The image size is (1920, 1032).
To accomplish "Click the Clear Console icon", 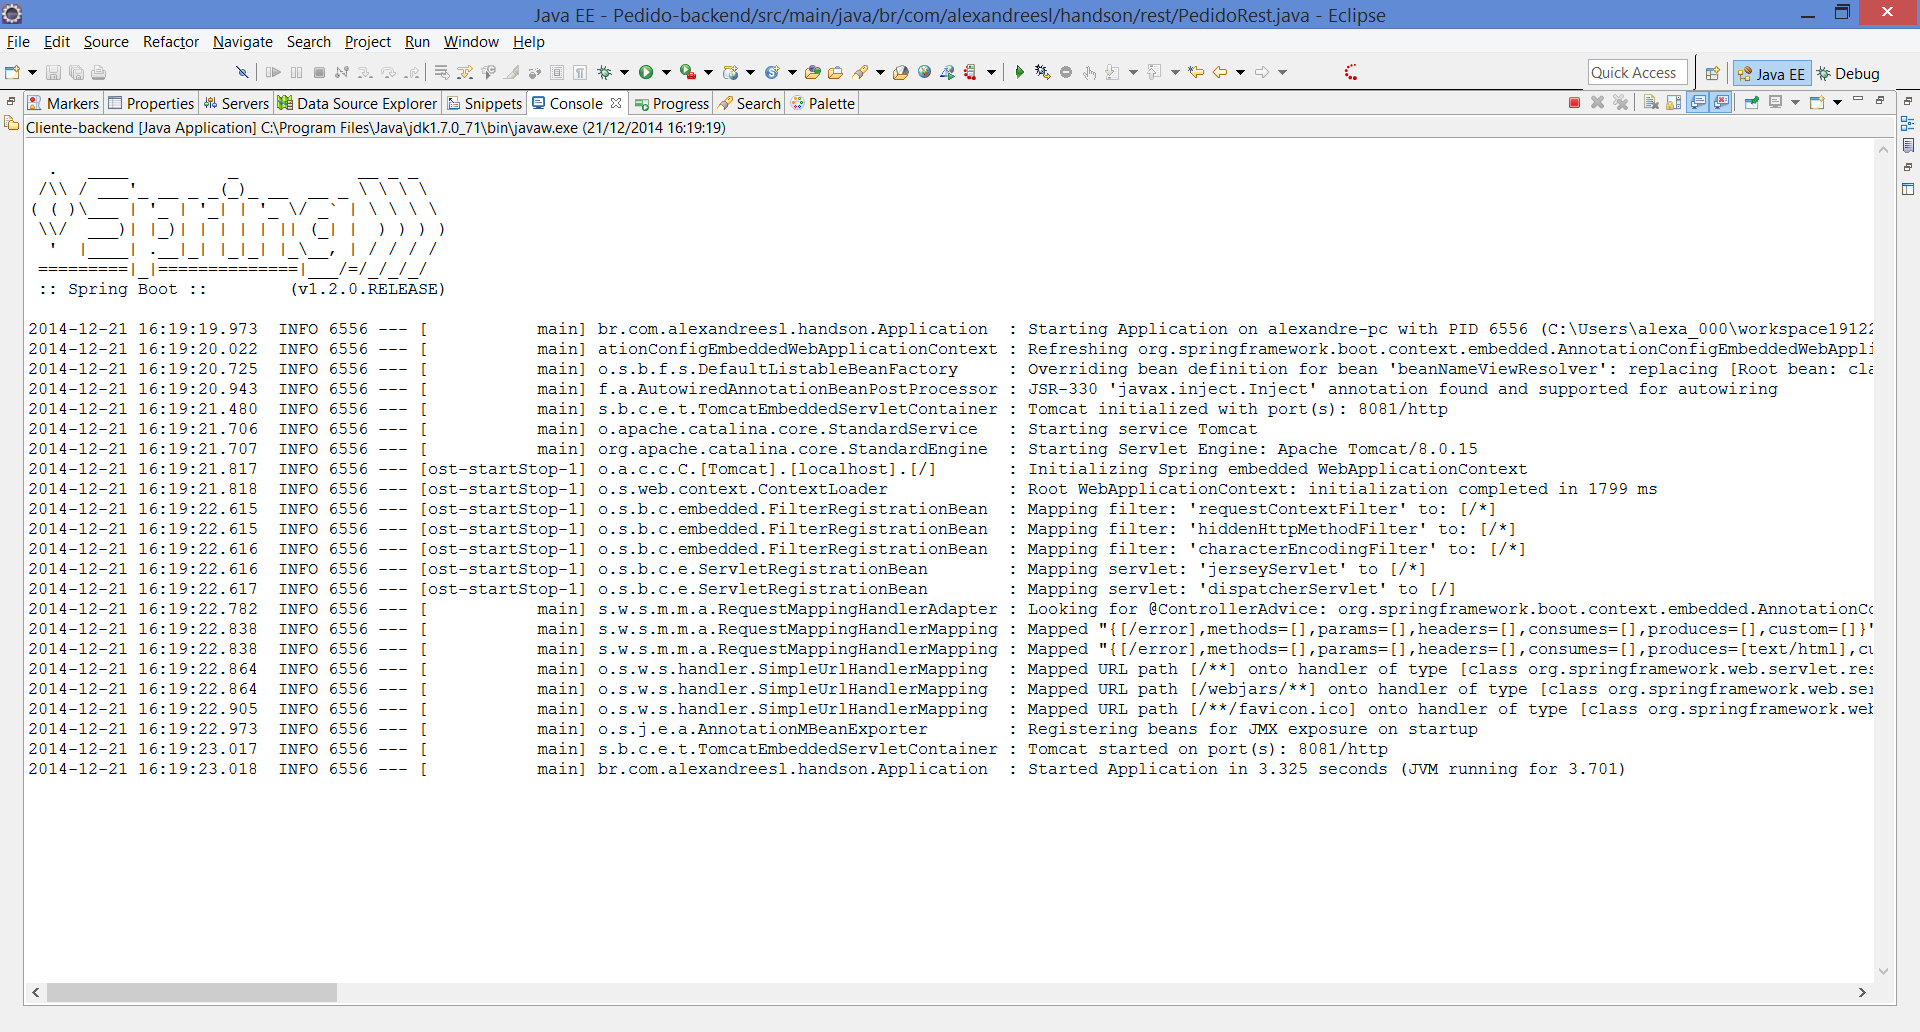I will [1651, 102].
